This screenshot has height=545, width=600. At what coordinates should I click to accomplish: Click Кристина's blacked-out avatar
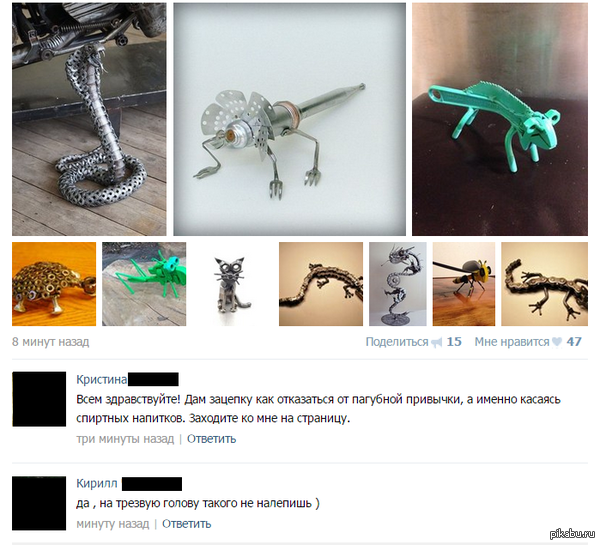39,399
